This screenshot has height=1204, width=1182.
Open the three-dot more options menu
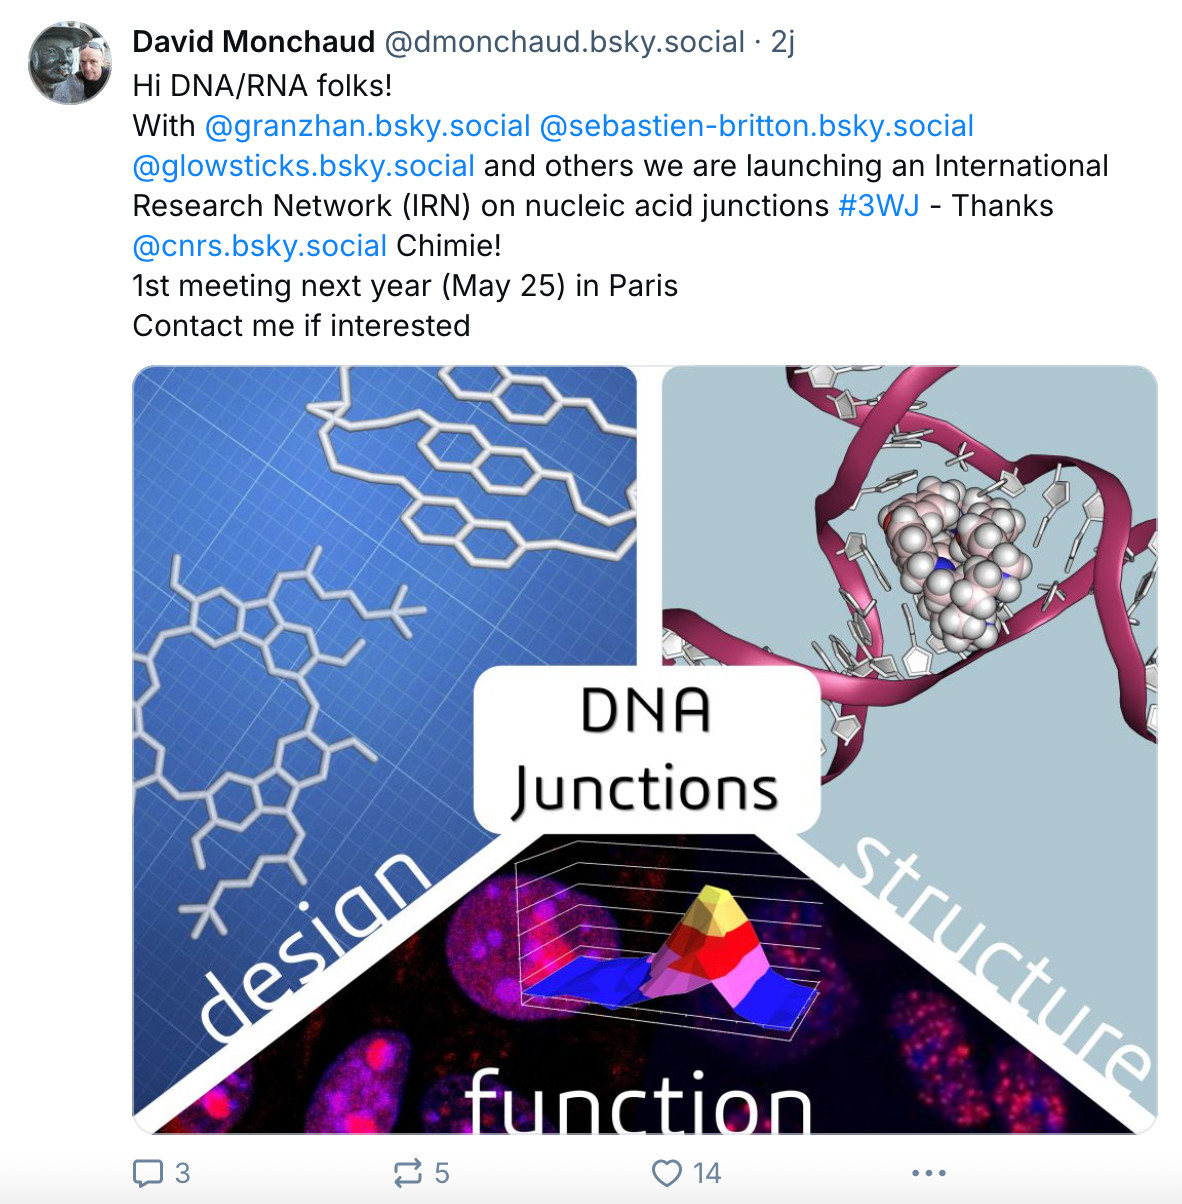[x=928, y=1173]
